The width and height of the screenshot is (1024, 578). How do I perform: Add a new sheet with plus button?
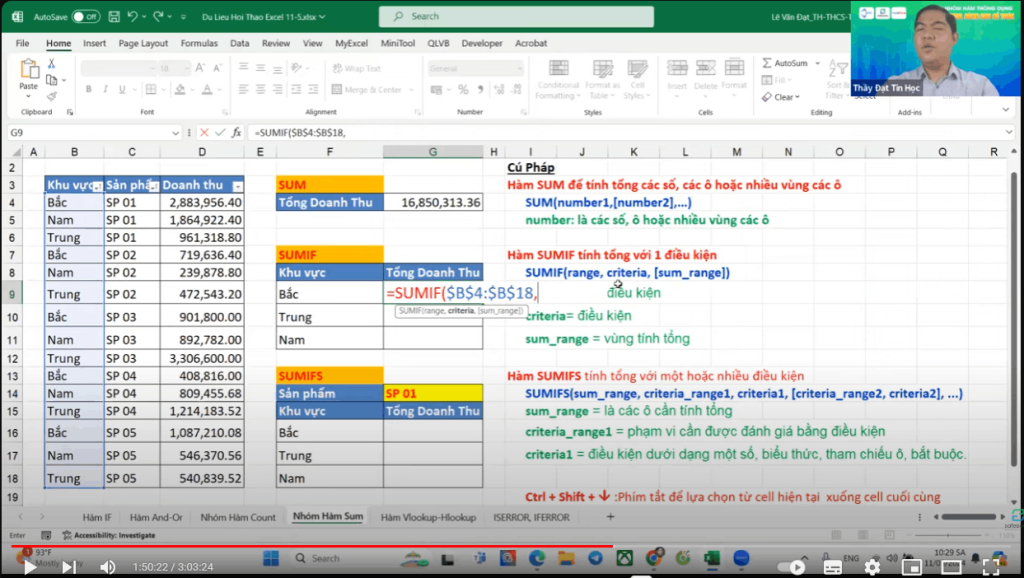(611, 517)
